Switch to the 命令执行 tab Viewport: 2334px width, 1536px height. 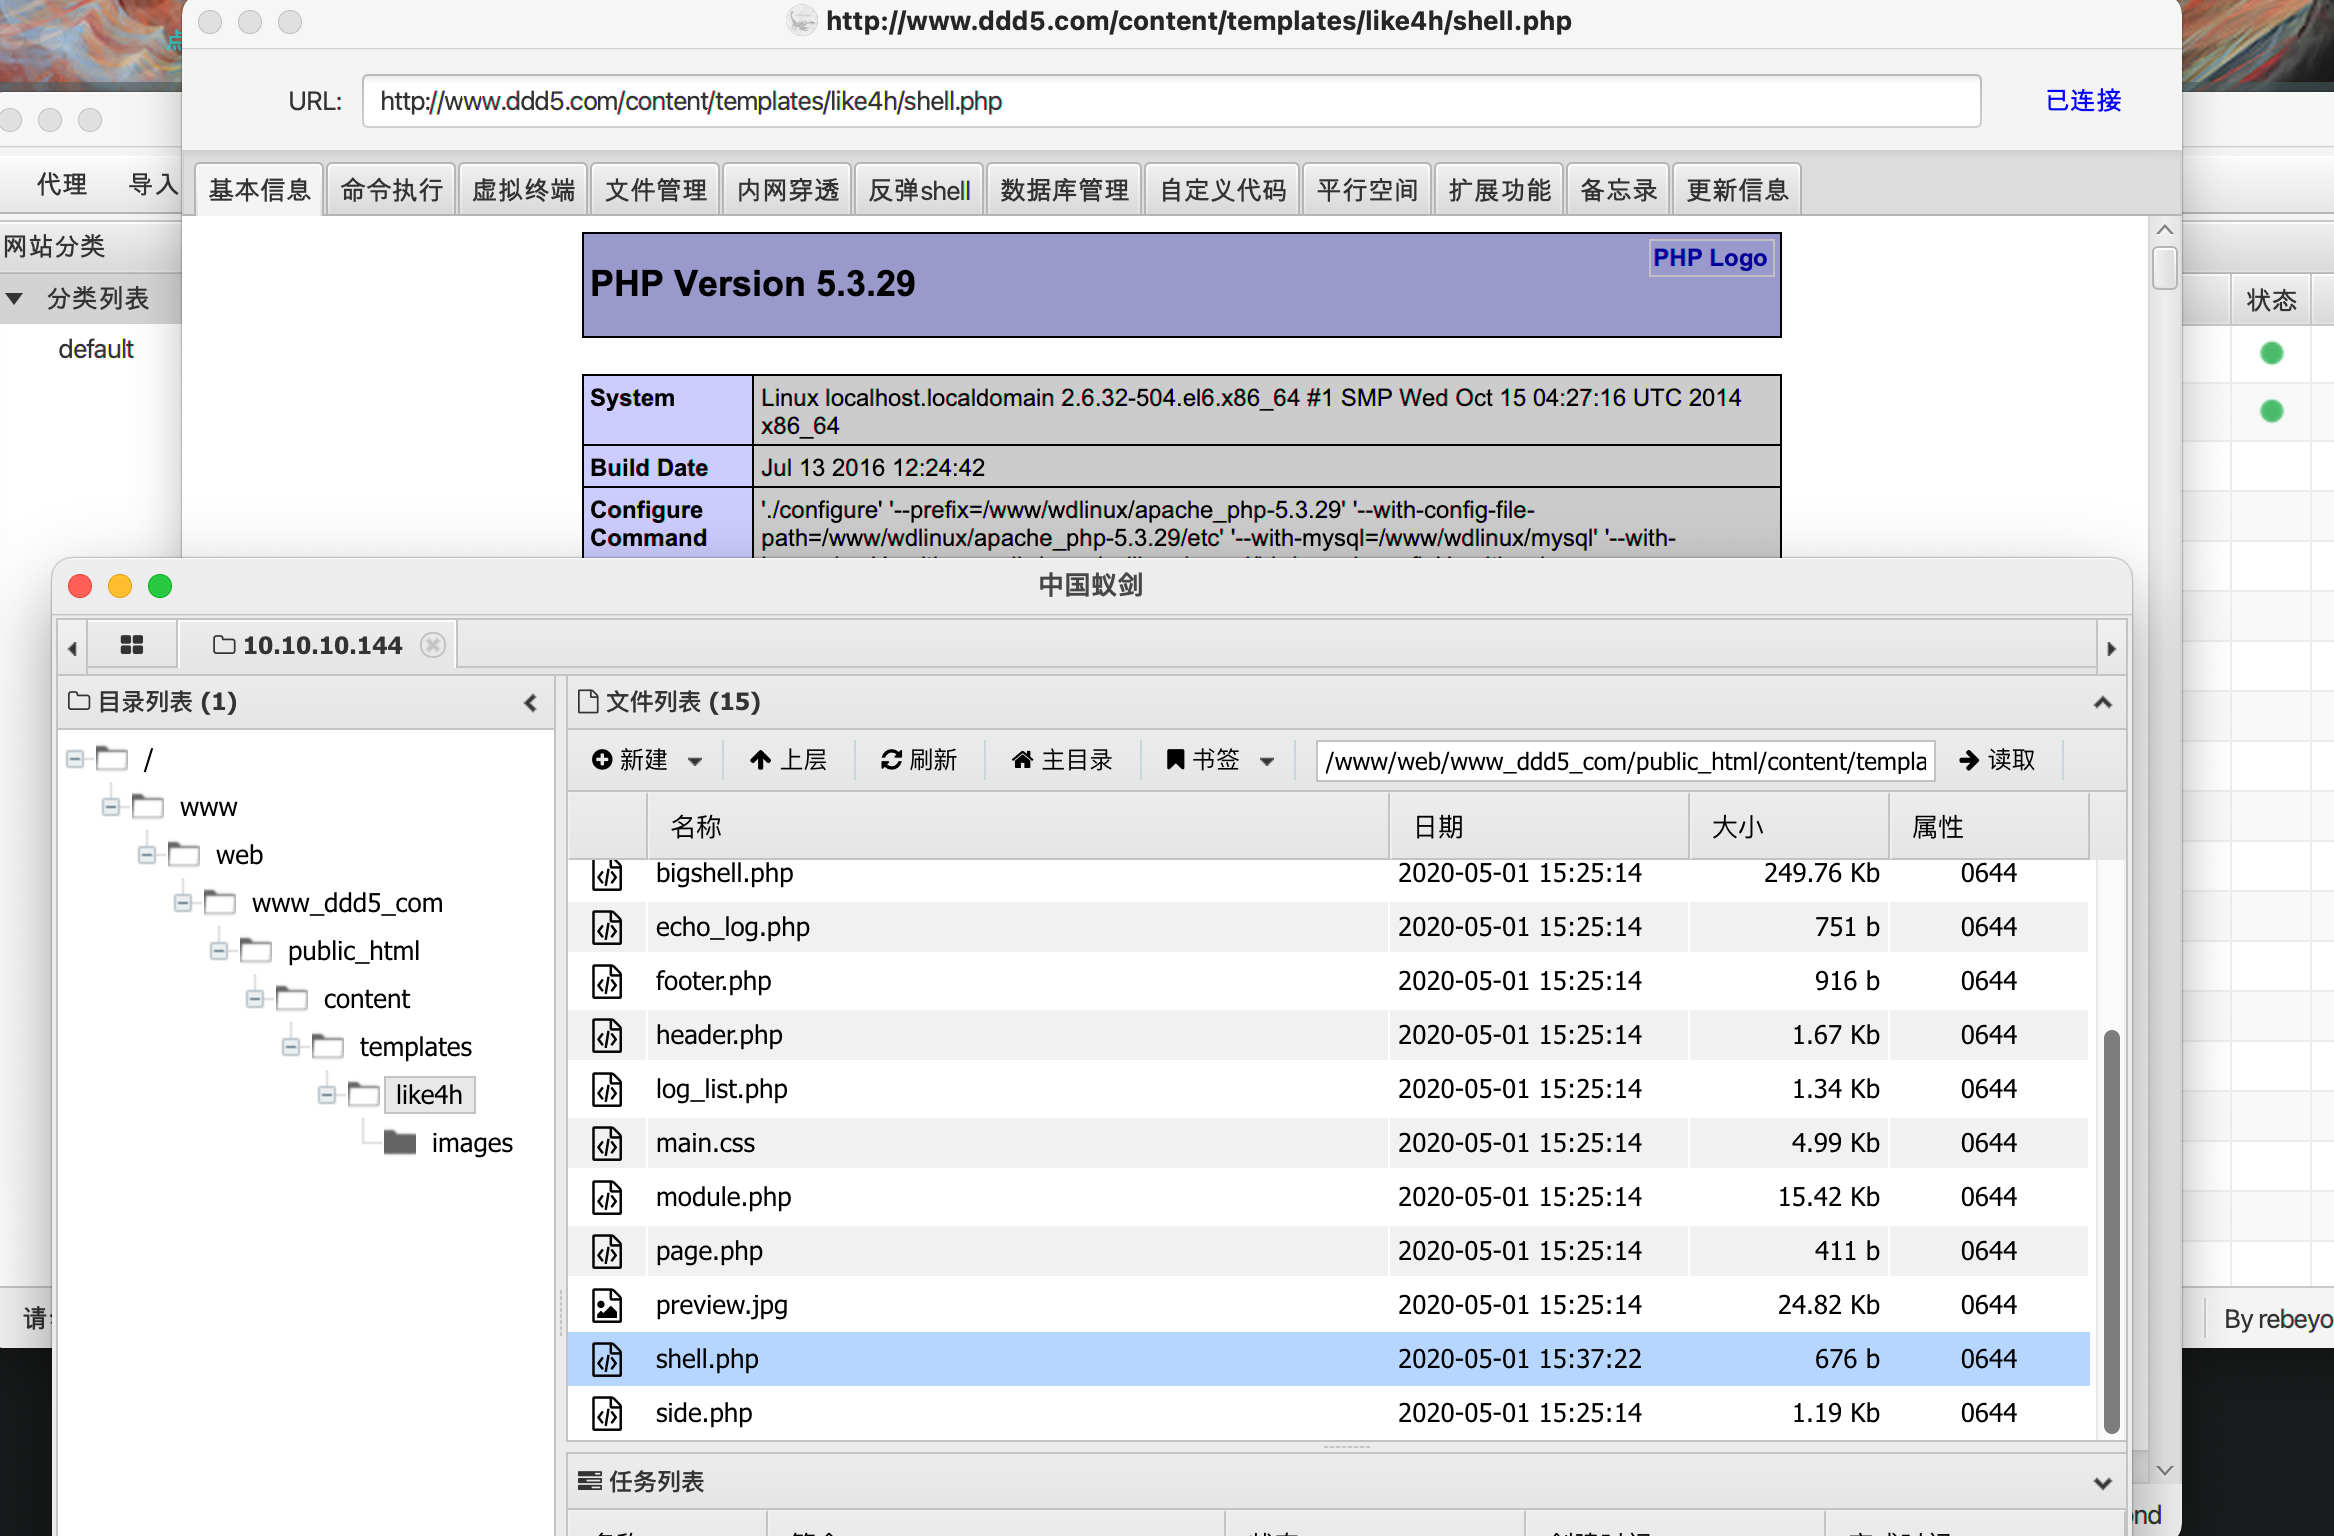pos(391,190)
